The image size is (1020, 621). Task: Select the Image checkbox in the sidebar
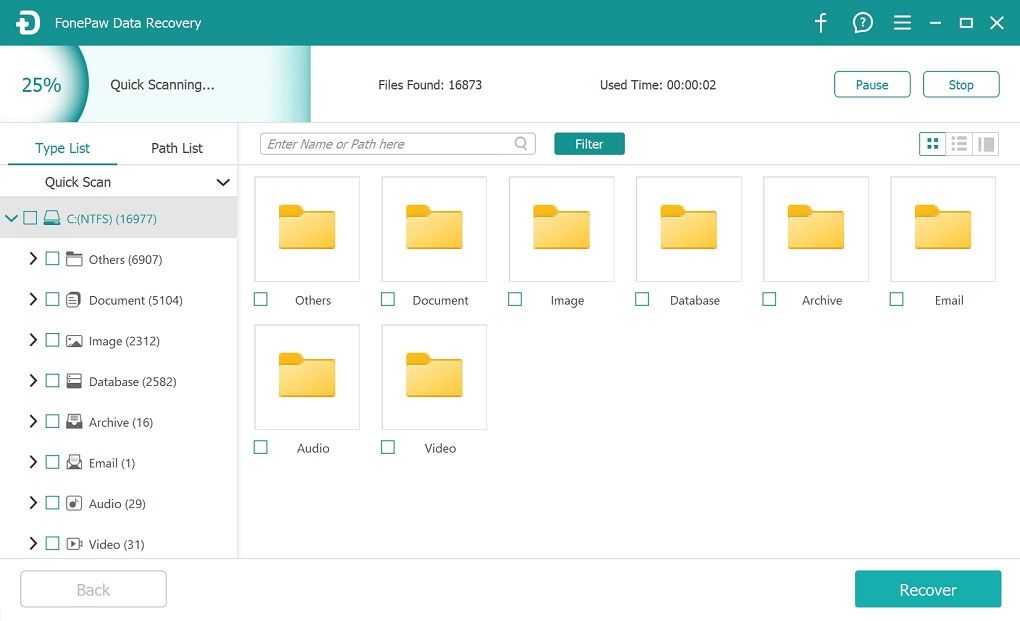tap(54, 340)
